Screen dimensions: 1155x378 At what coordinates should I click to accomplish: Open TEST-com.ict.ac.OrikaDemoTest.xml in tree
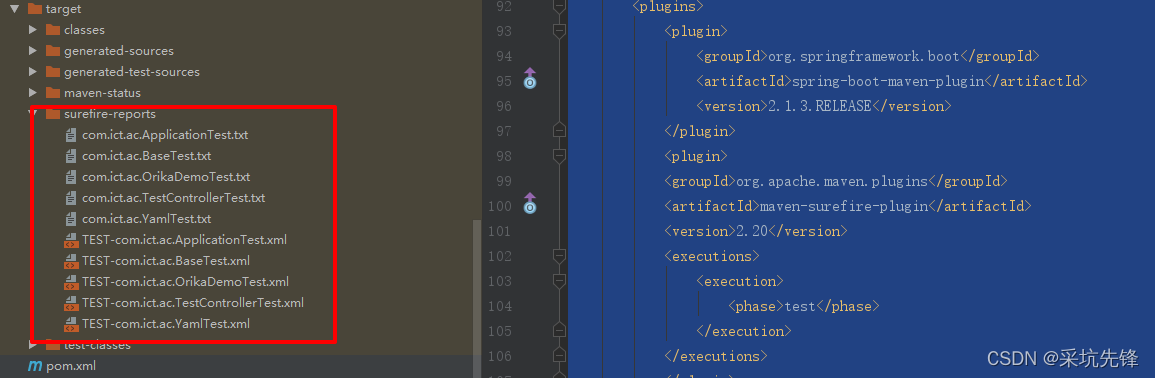click(185, 281)
